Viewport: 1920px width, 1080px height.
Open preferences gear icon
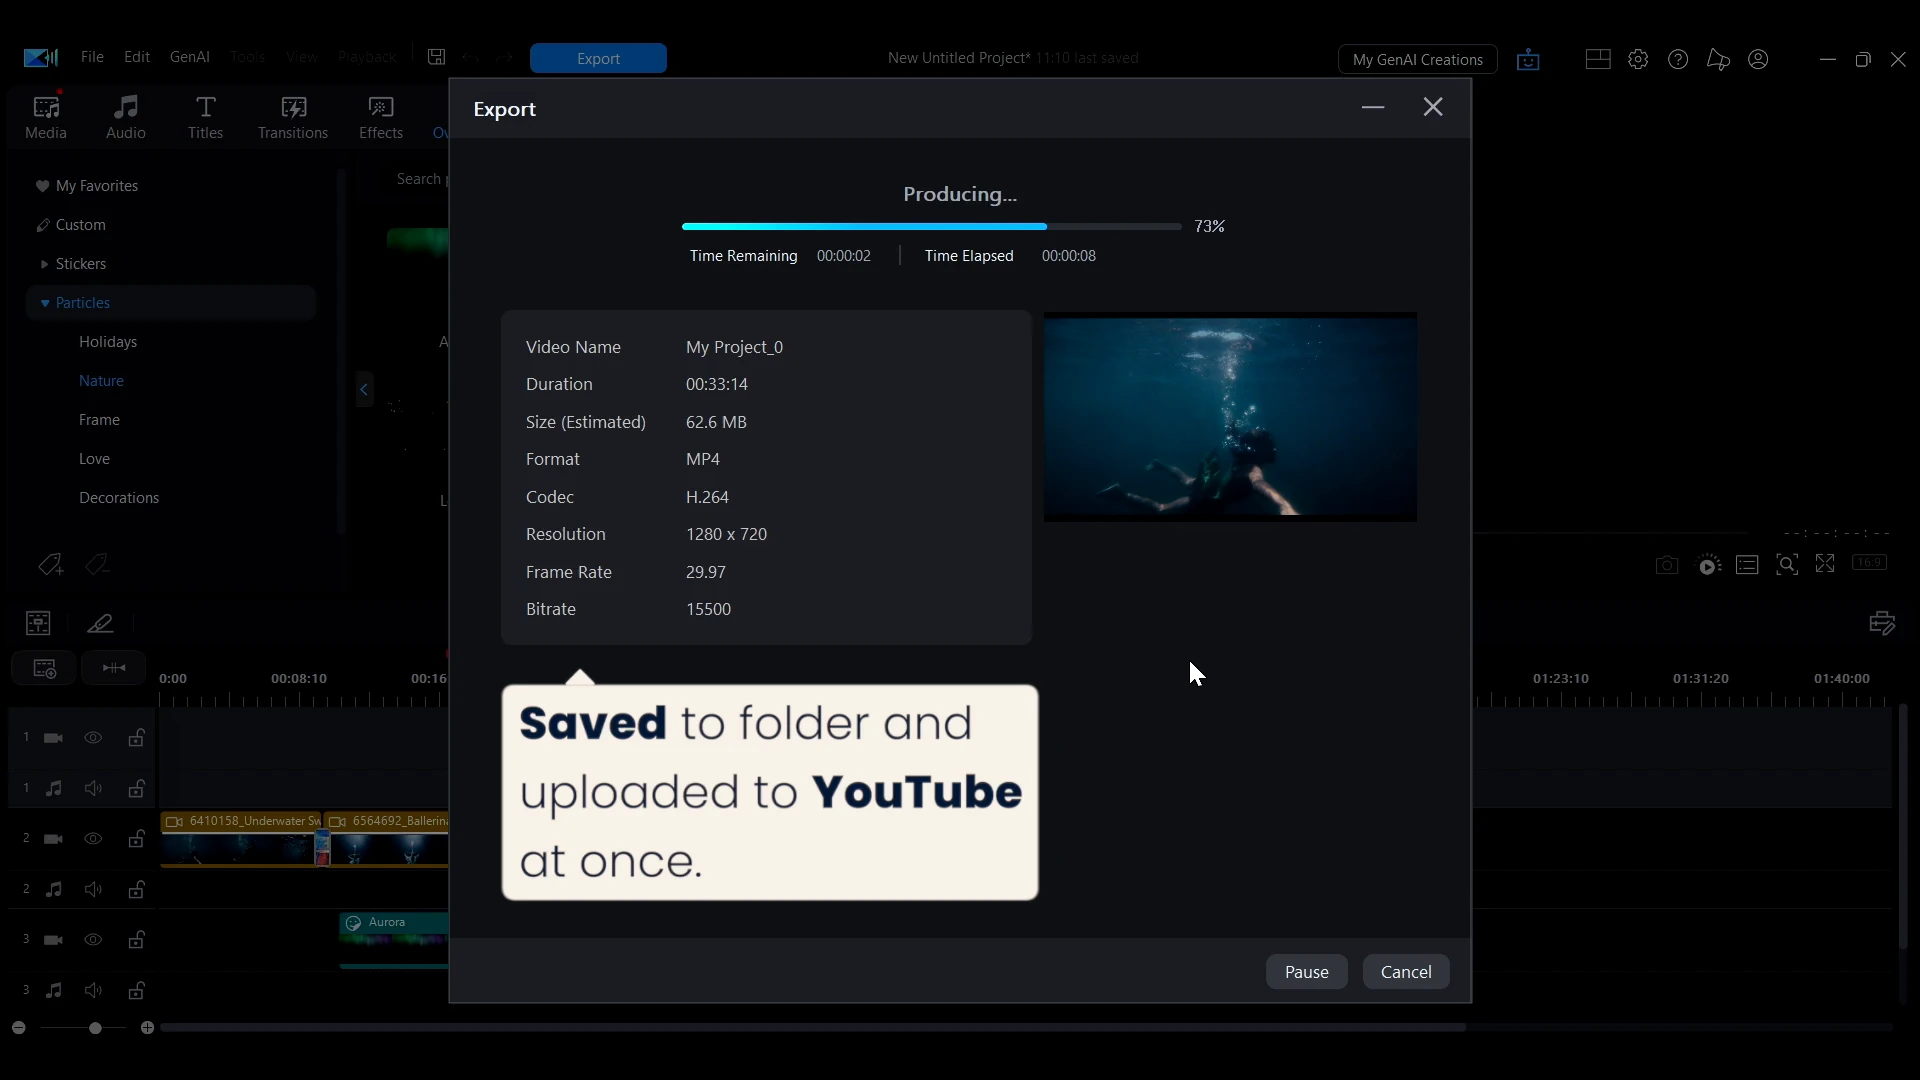click(x=1638, y=59)
